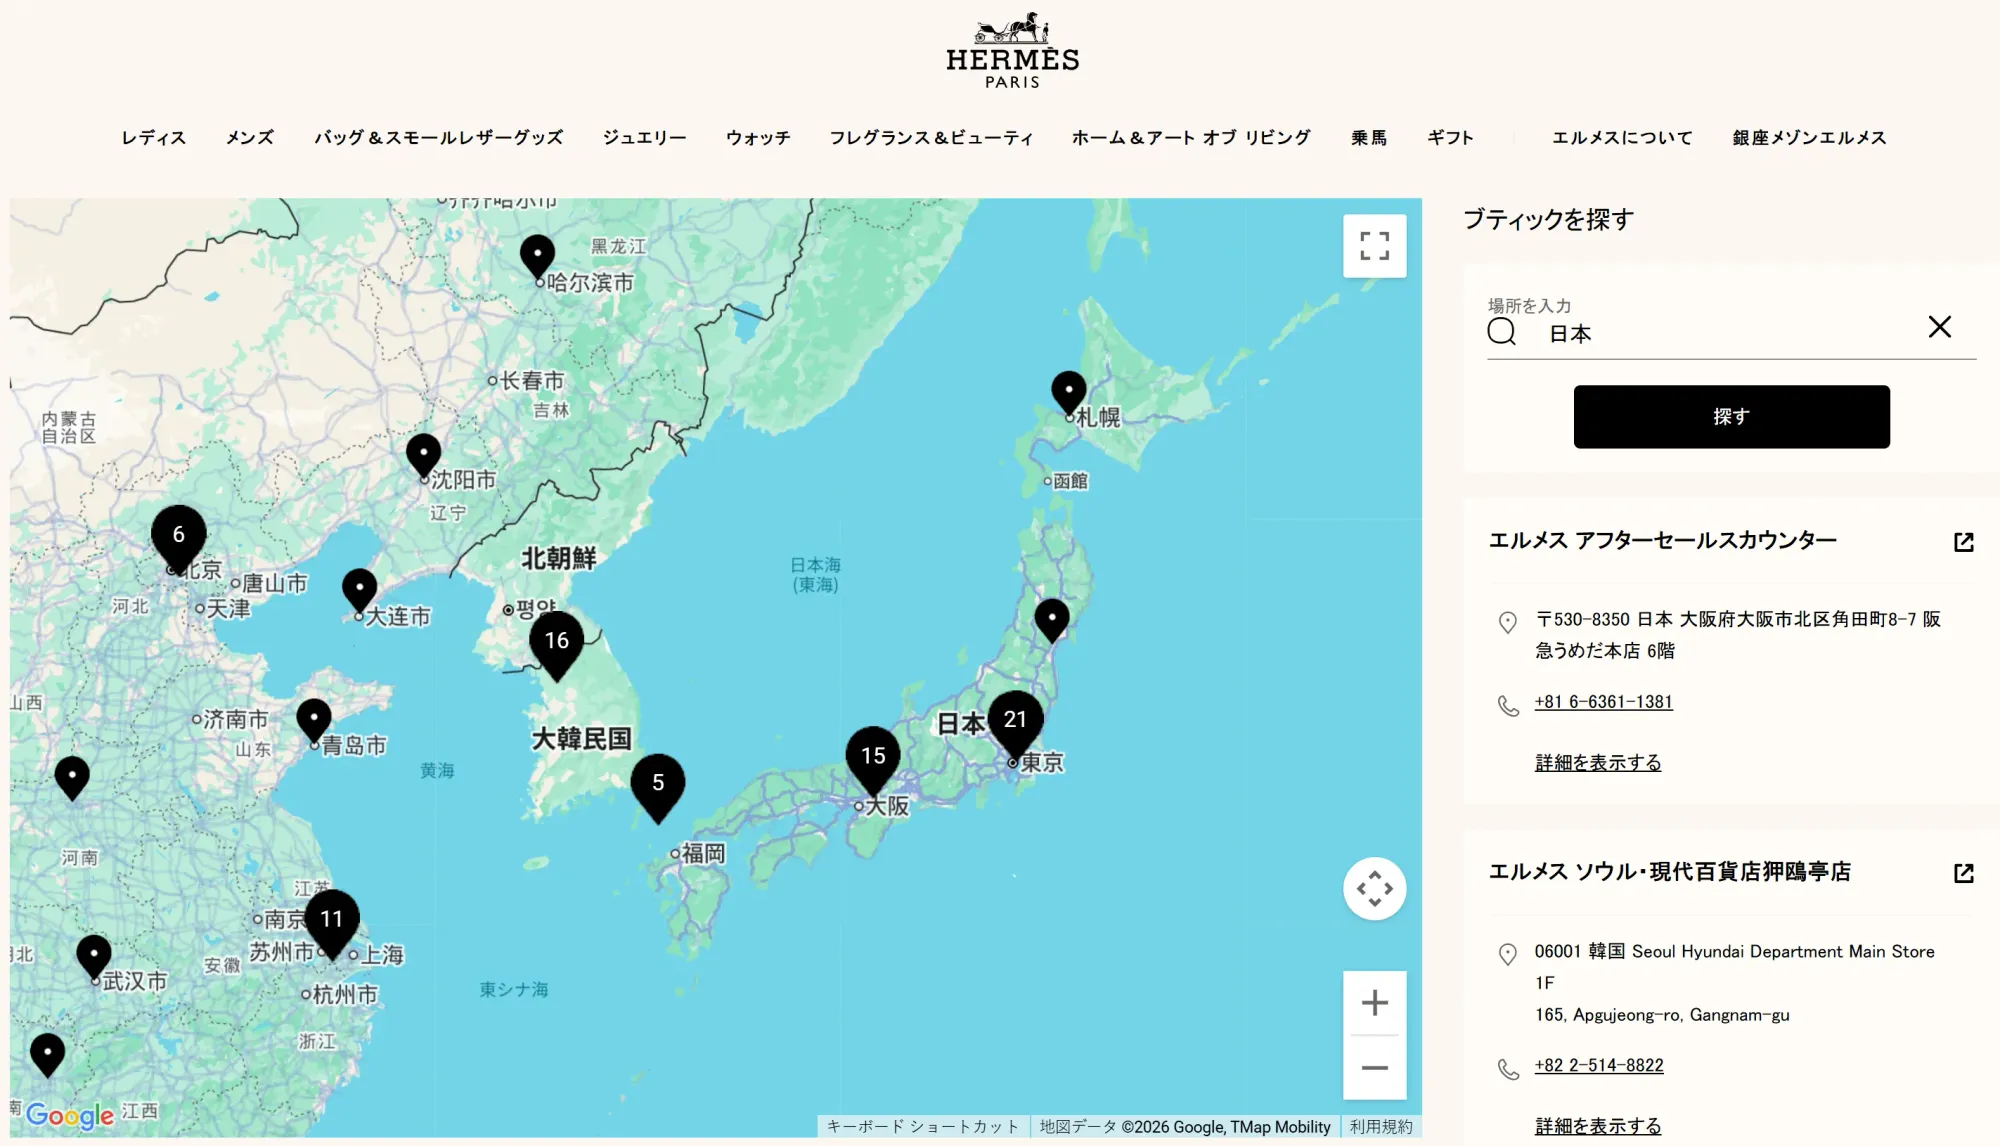Click the Busan cluster marker 5
This screenshot has width=2000, height=1146.
tap(658, 786)
